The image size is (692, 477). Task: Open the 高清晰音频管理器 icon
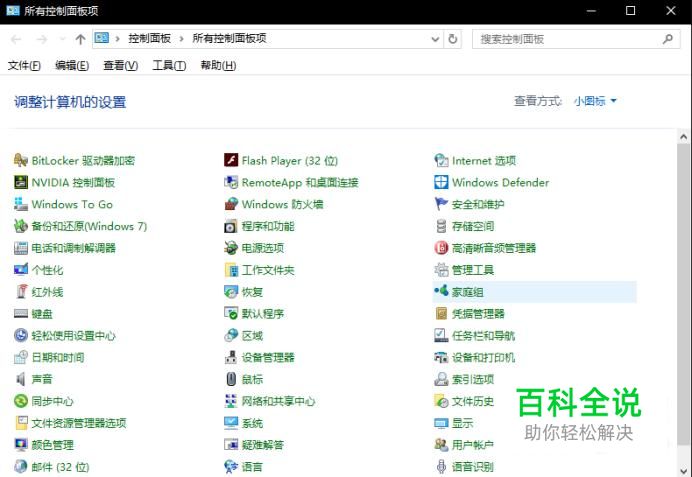coord(441,248)
